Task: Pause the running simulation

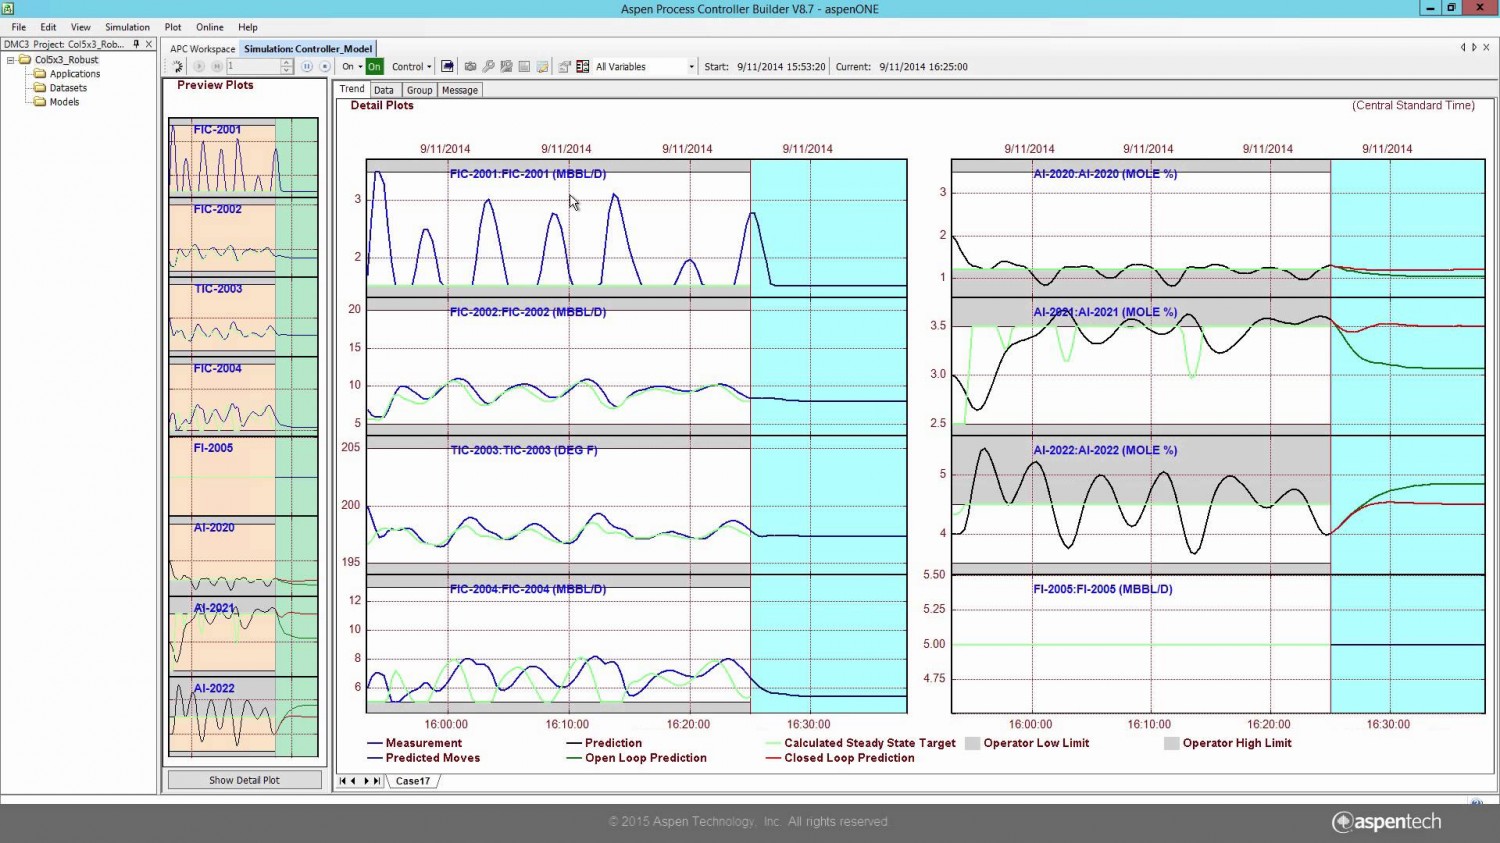Action: (307, 67)
